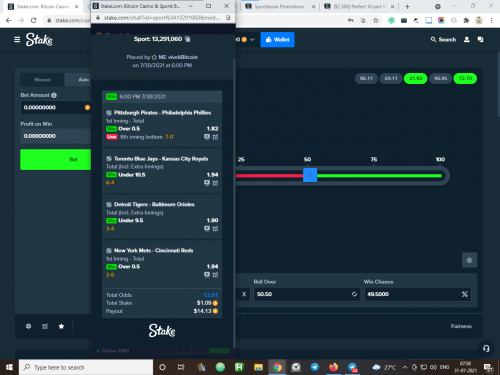Open the betslip icon for Mets - Reds
The height and width of the screenshot is (375, 500).
click(x=207, y=274)
